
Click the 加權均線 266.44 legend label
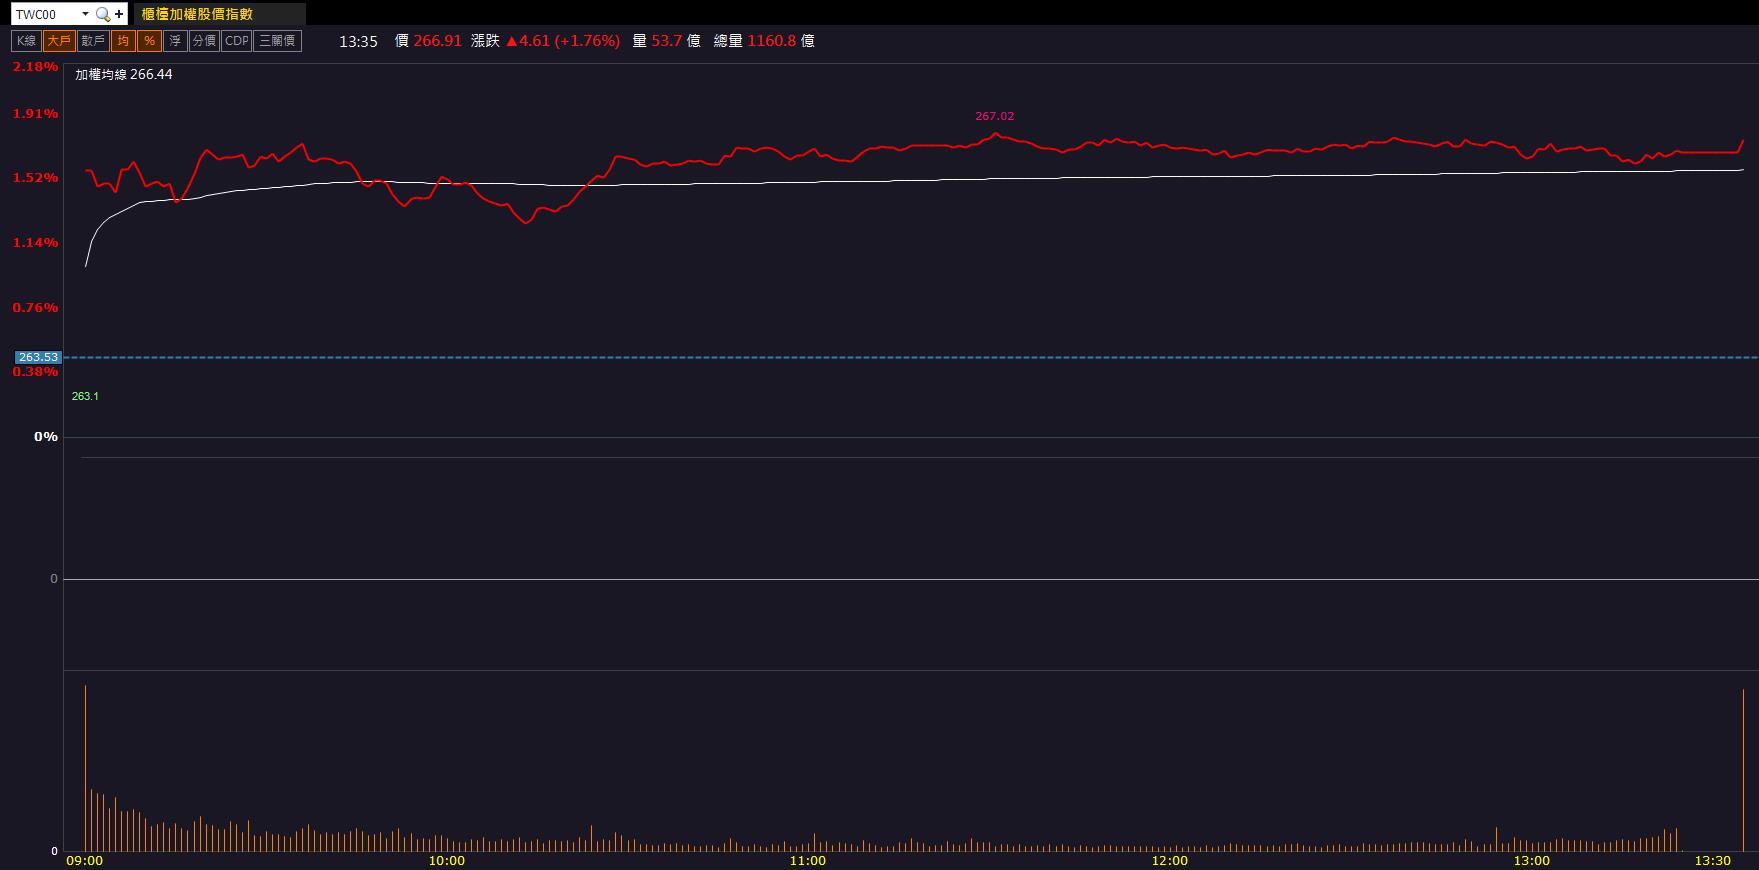tap(124, 74)
